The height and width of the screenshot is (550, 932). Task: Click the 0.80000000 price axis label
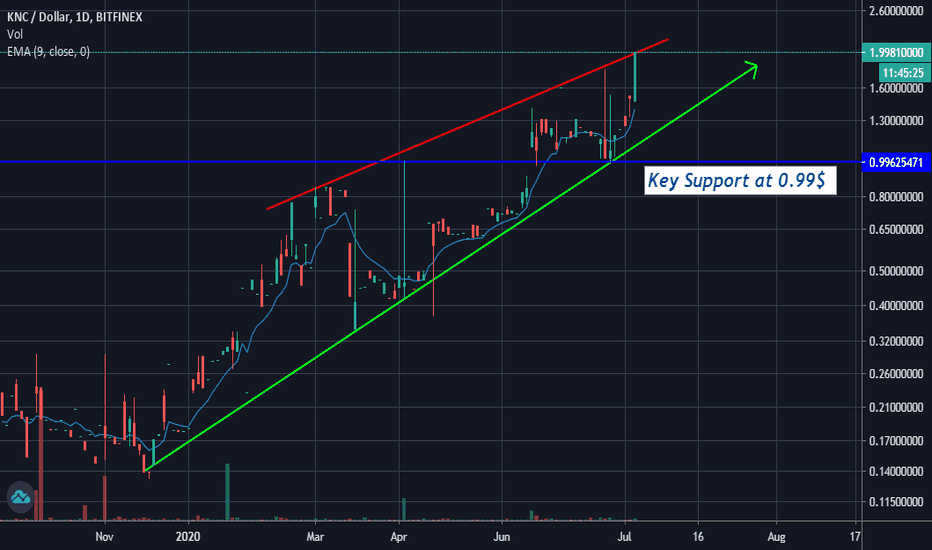click(896, 197)
